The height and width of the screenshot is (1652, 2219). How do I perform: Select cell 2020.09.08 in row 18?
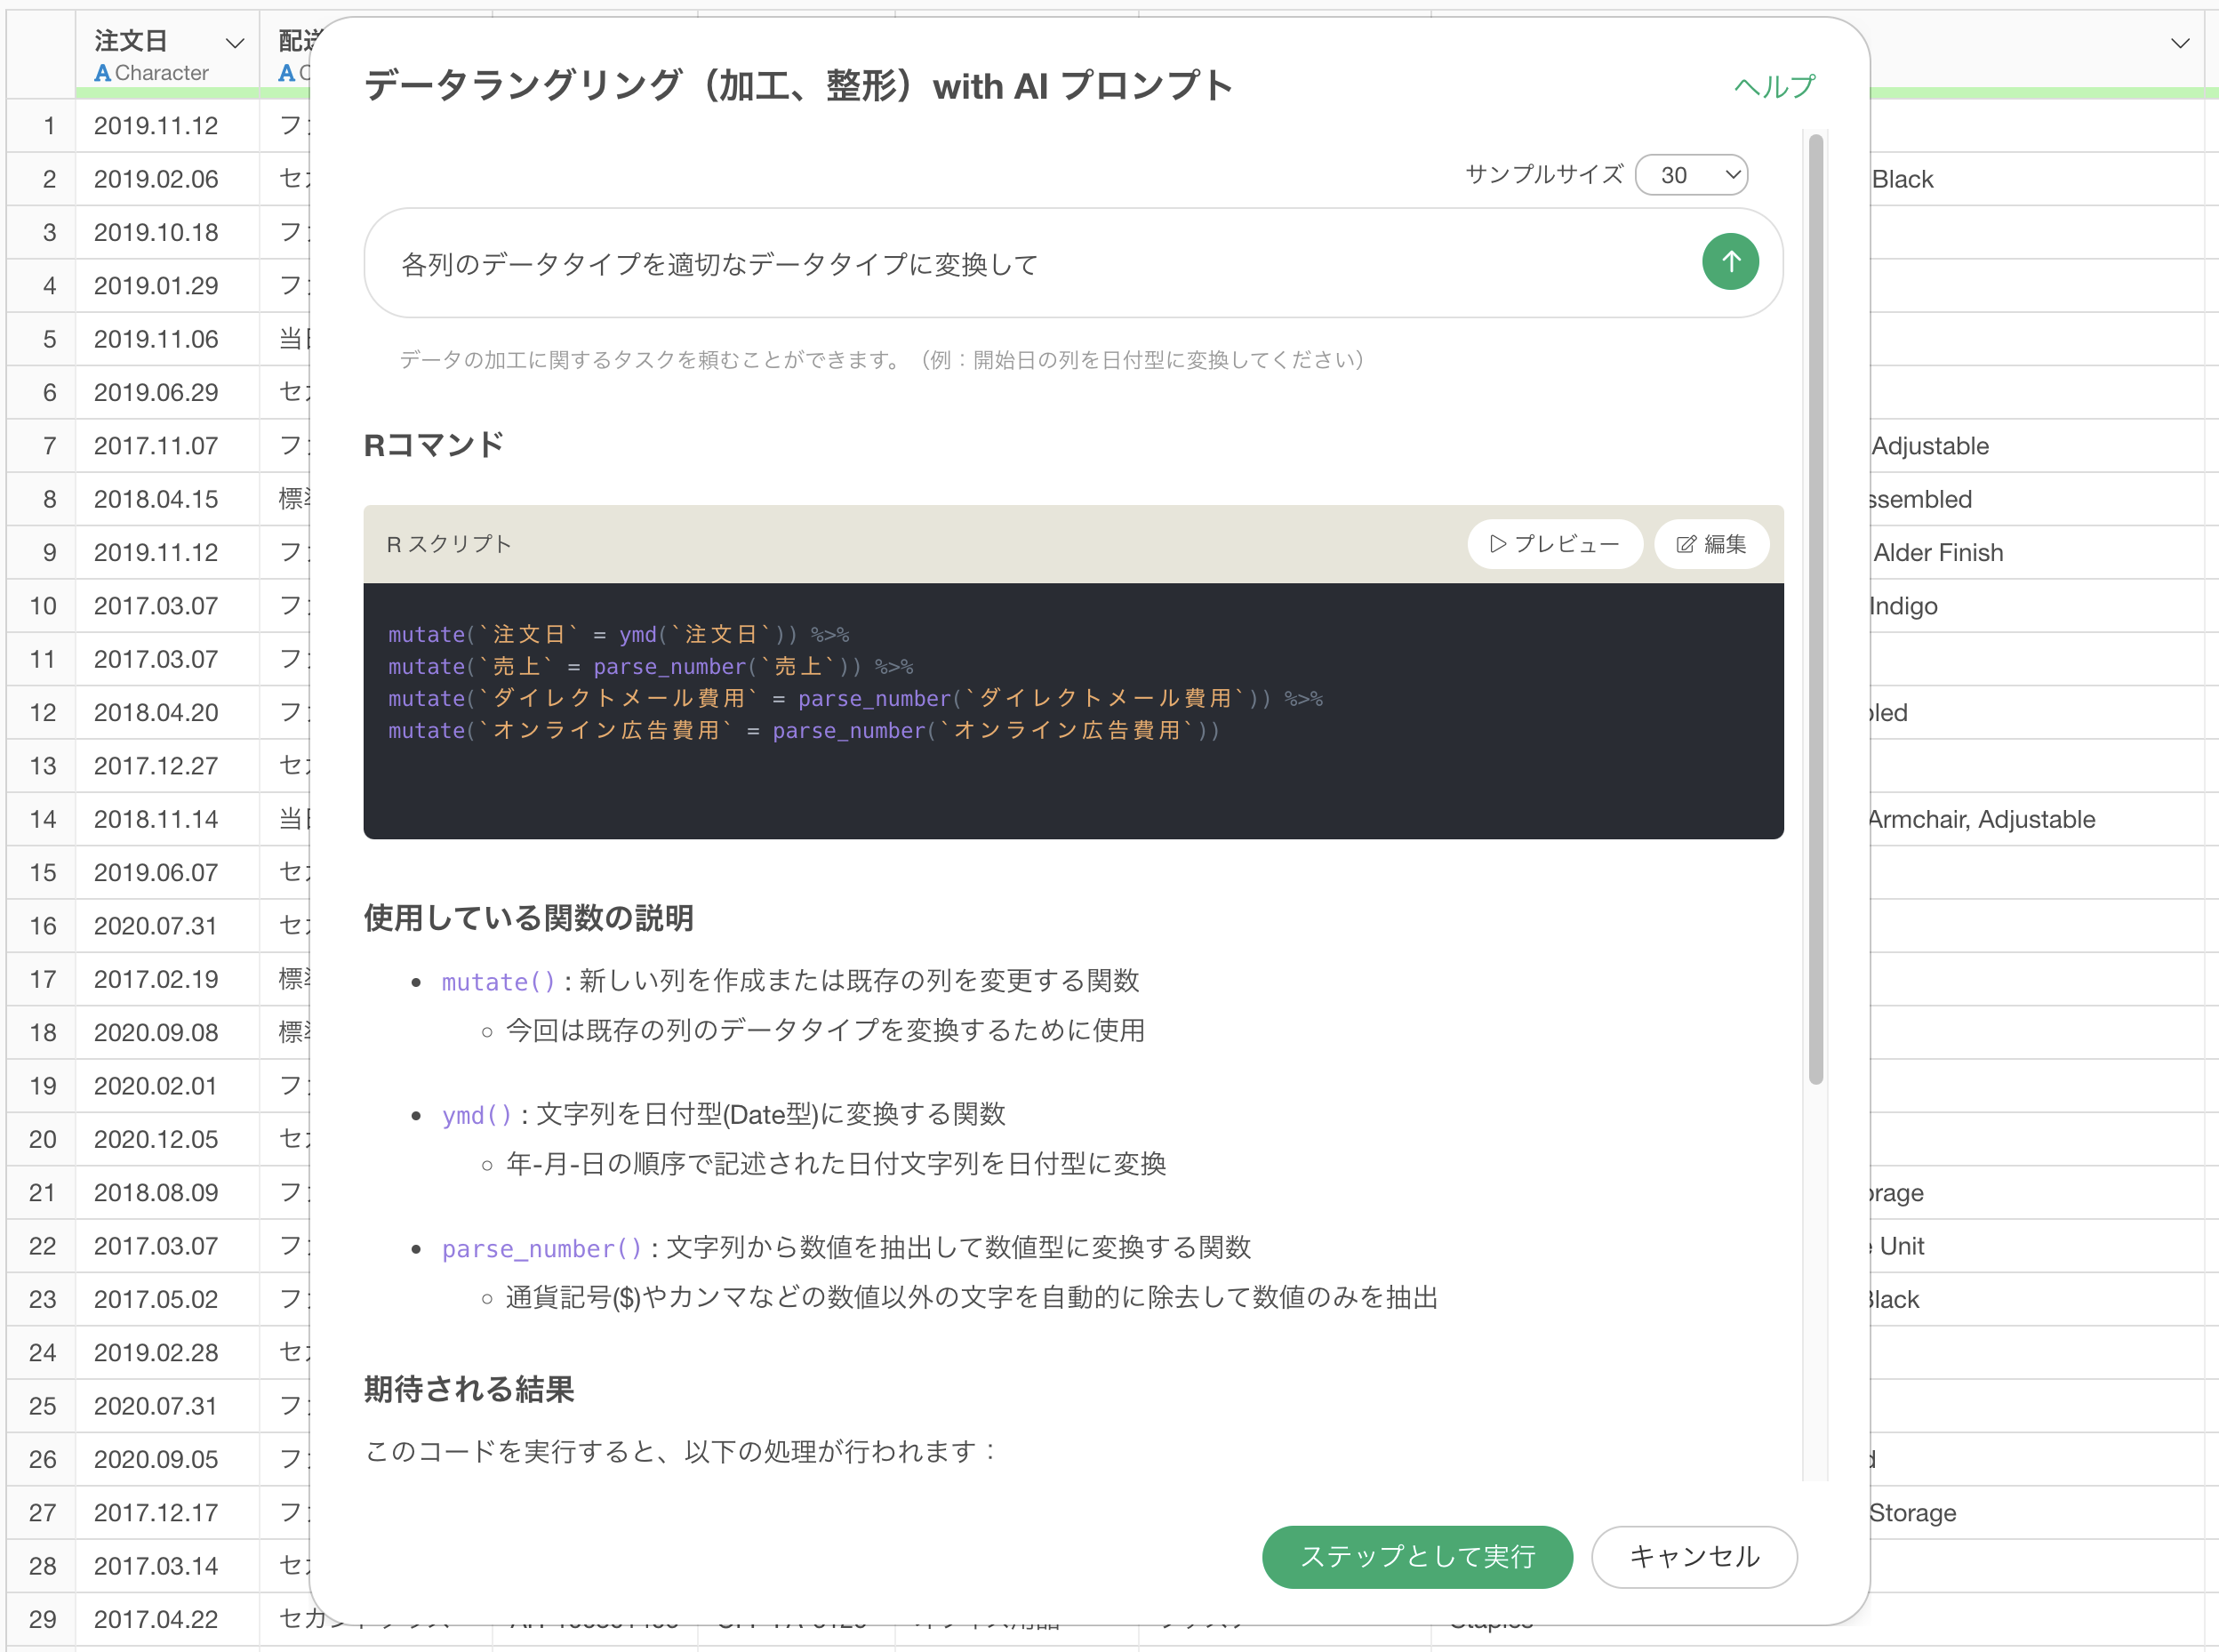click(x=167, y=1032)
